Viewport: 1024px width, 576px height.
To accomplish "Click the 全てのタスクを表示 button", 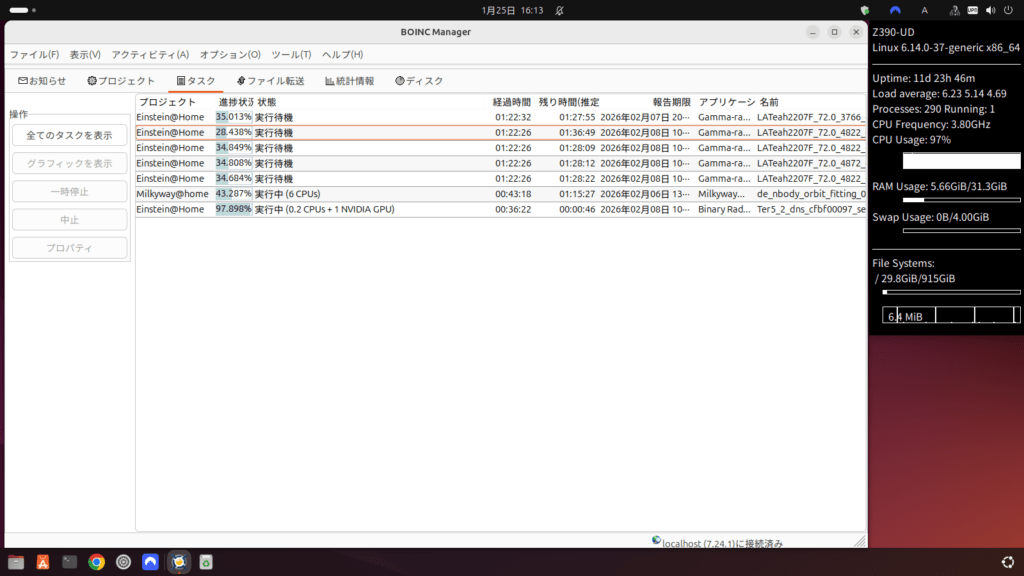I will point(69,135).
